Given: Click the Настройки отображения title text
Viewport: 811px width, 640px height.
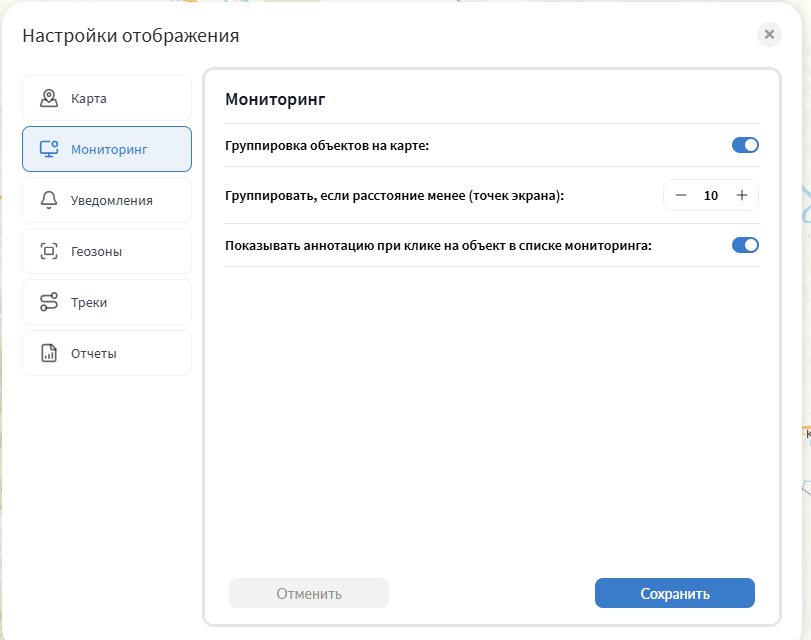Looking at the screenshot, I should pyautogui.click(x=131, y=36).
